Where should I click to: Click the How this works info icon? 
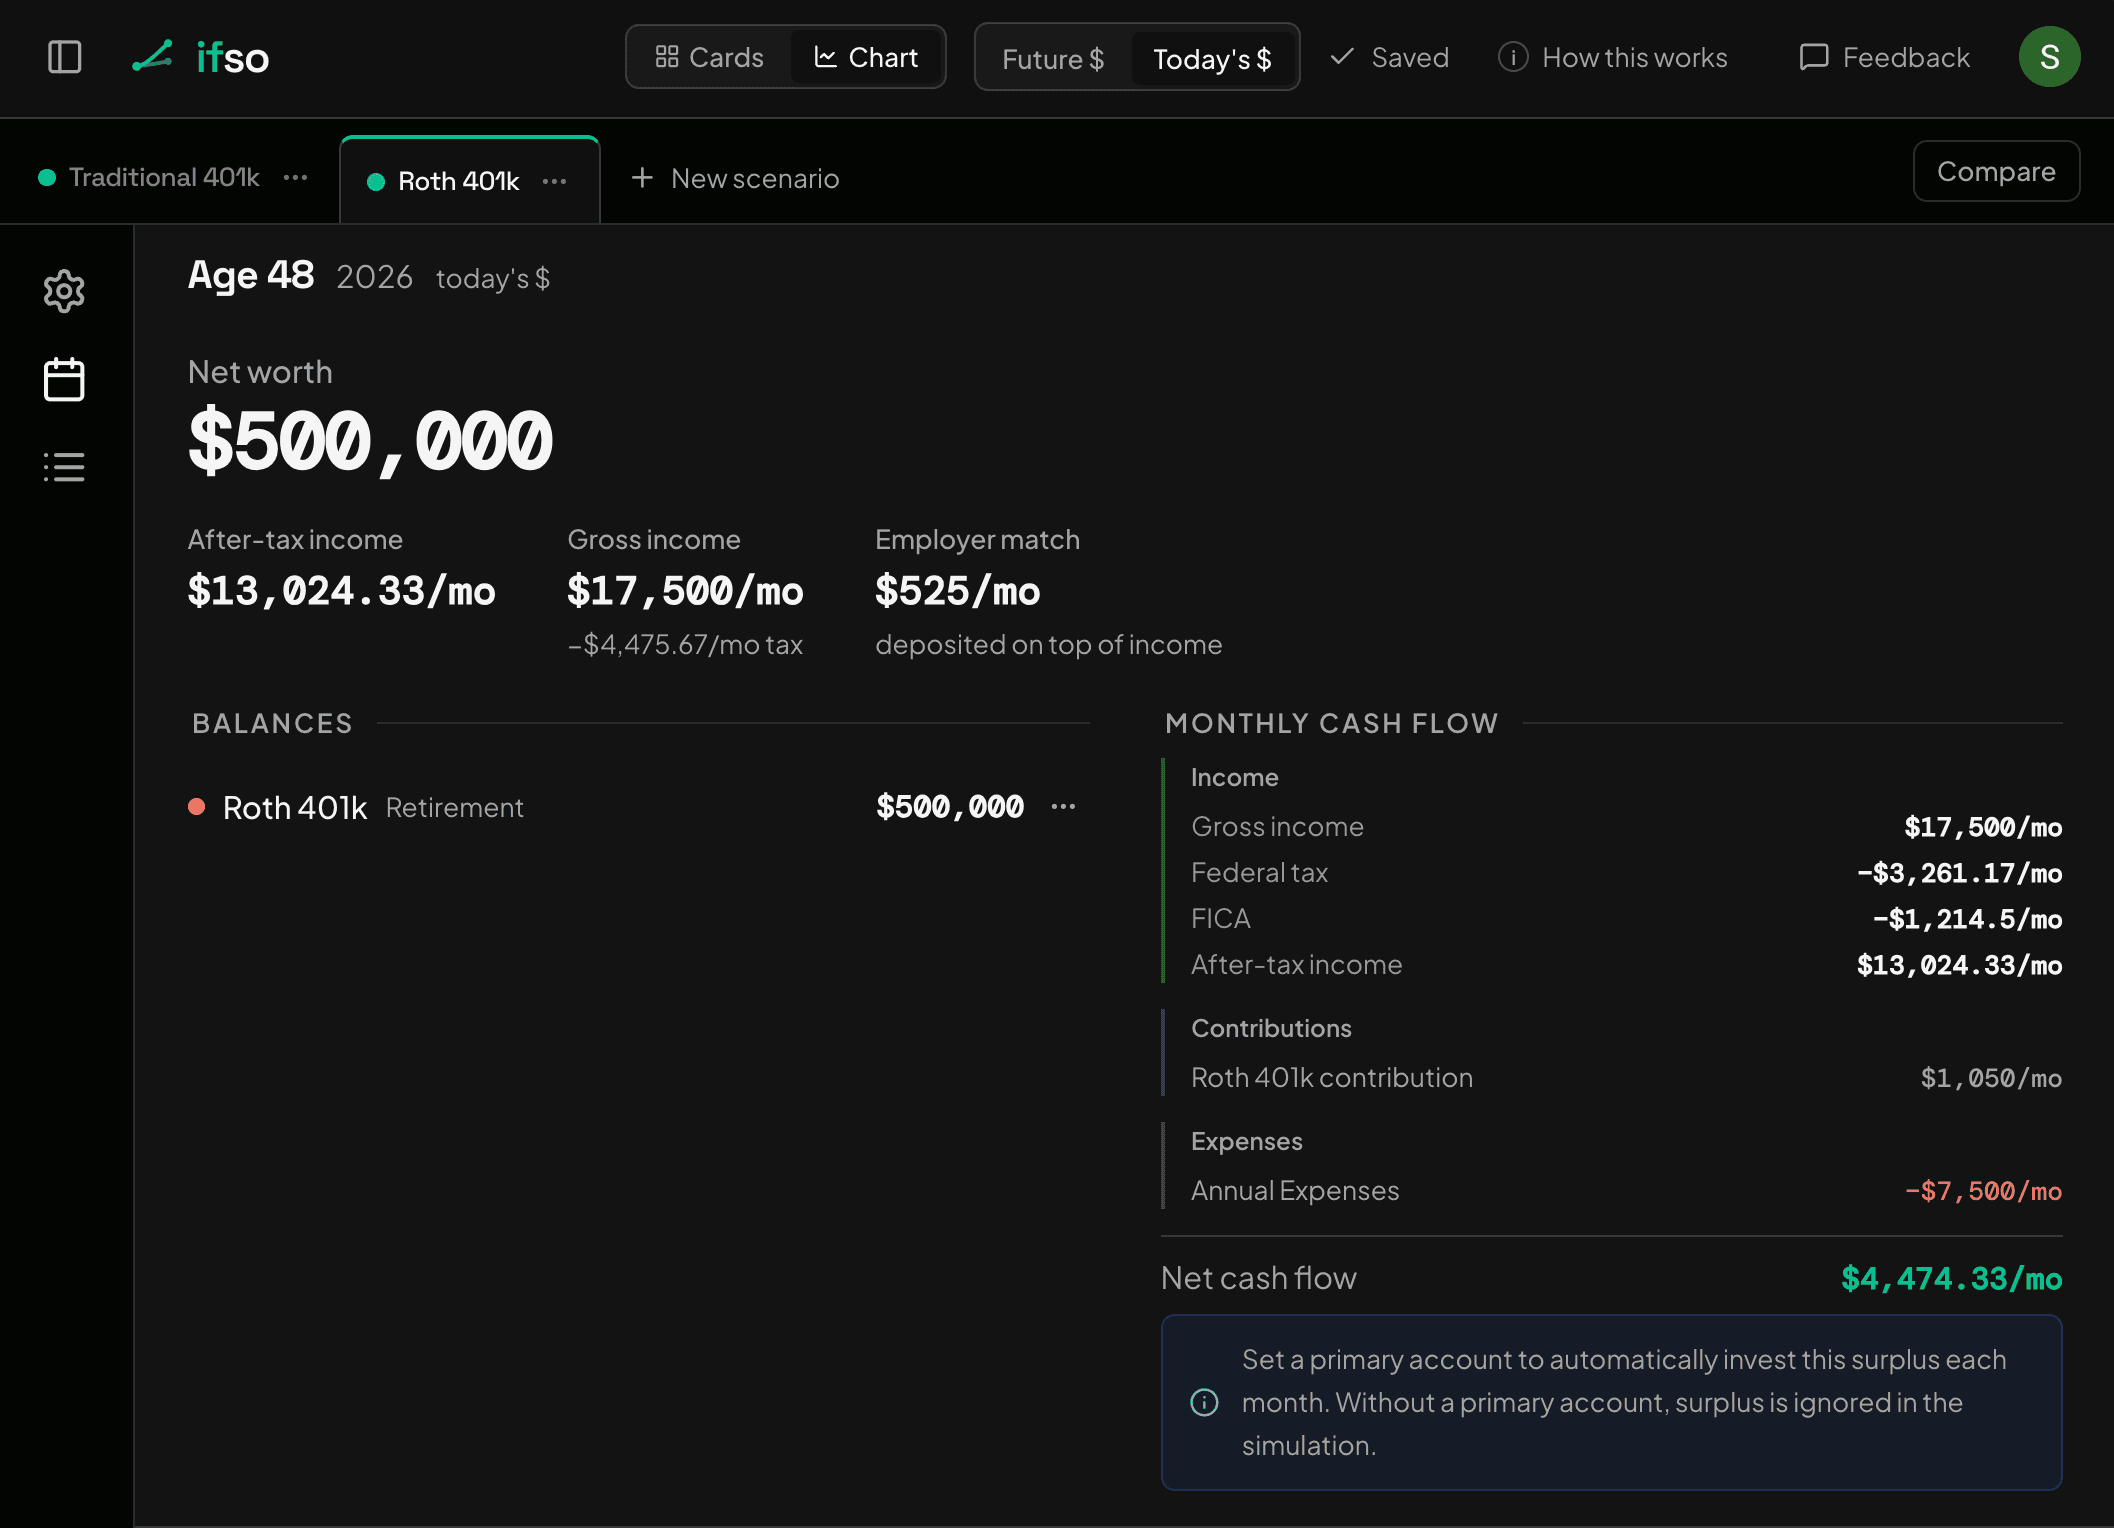1513,57
